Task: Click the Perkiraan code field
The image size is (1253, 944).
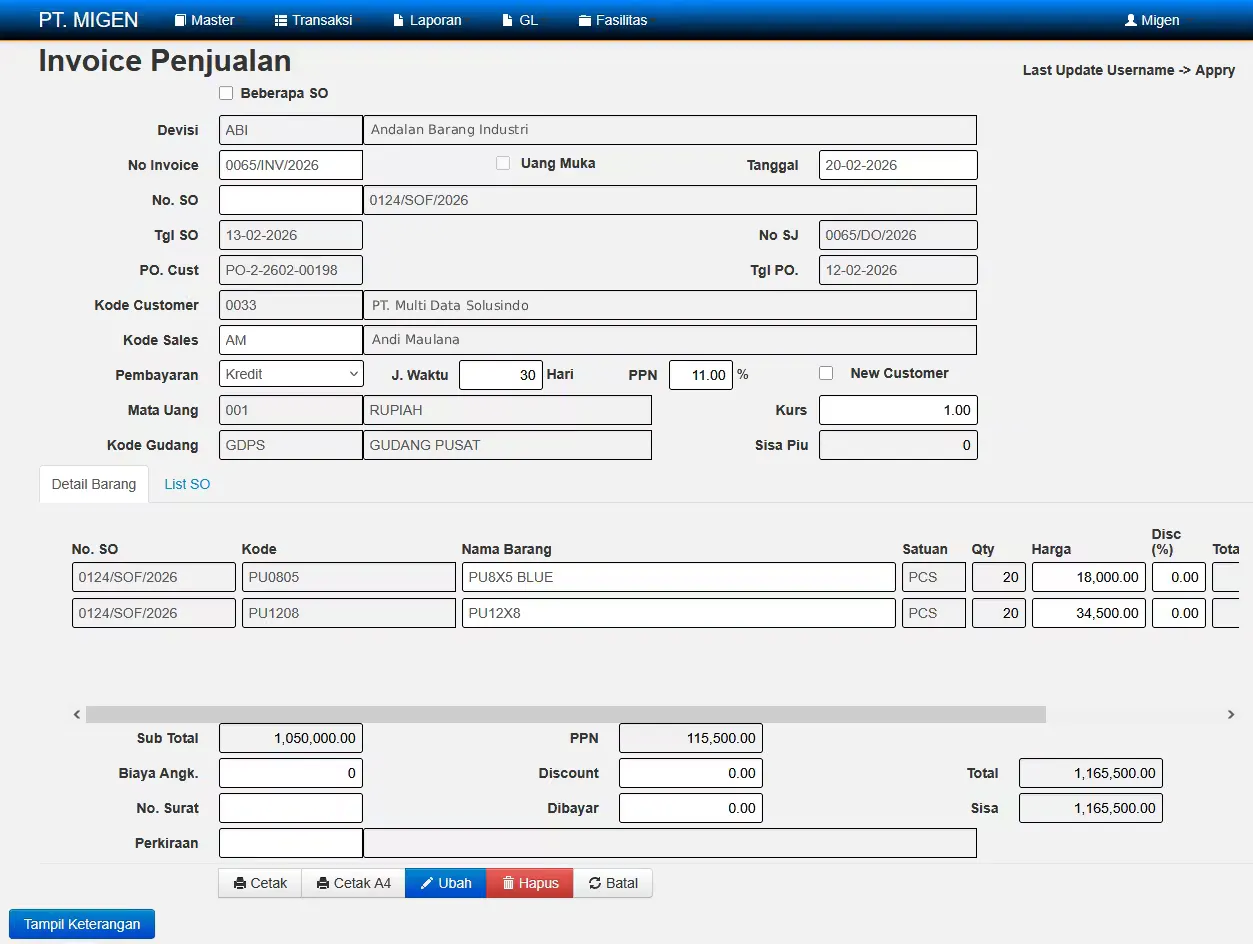Action: (x=291, y=843)
